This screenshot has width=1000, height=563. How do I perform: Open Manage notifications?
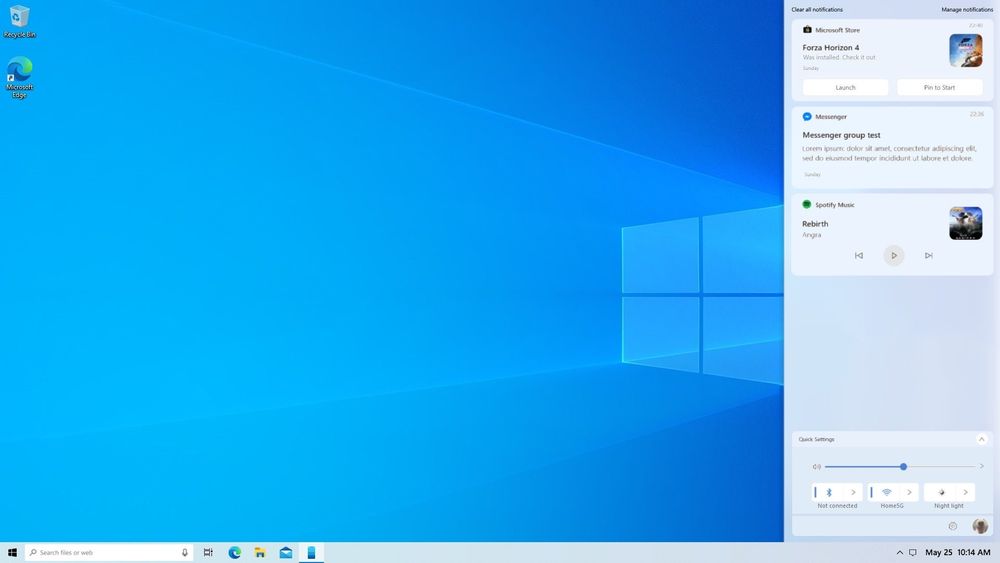click(x=967, y=10)
